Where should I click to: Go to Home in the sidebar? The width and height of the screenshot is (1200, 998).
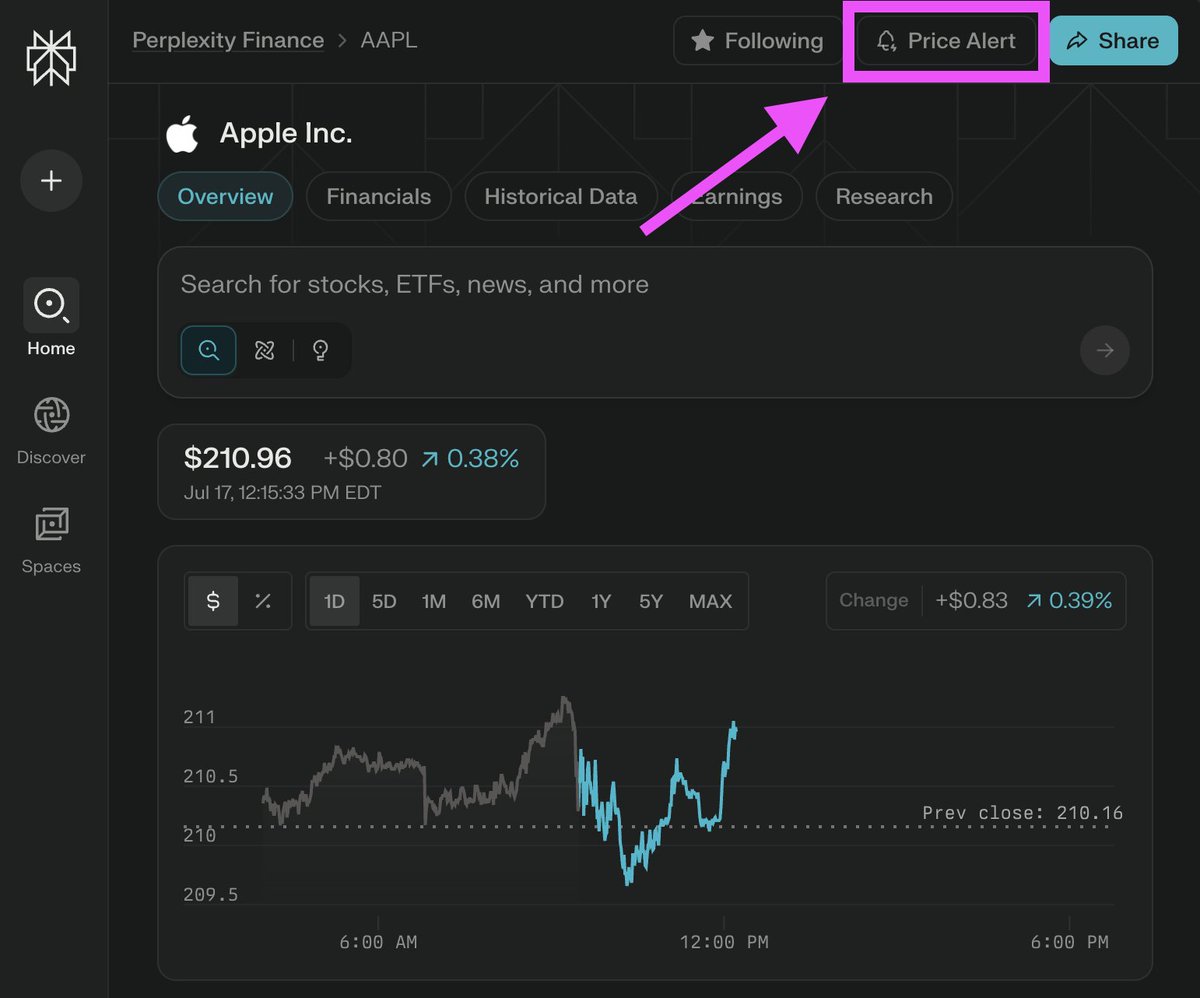pos(51,318)
